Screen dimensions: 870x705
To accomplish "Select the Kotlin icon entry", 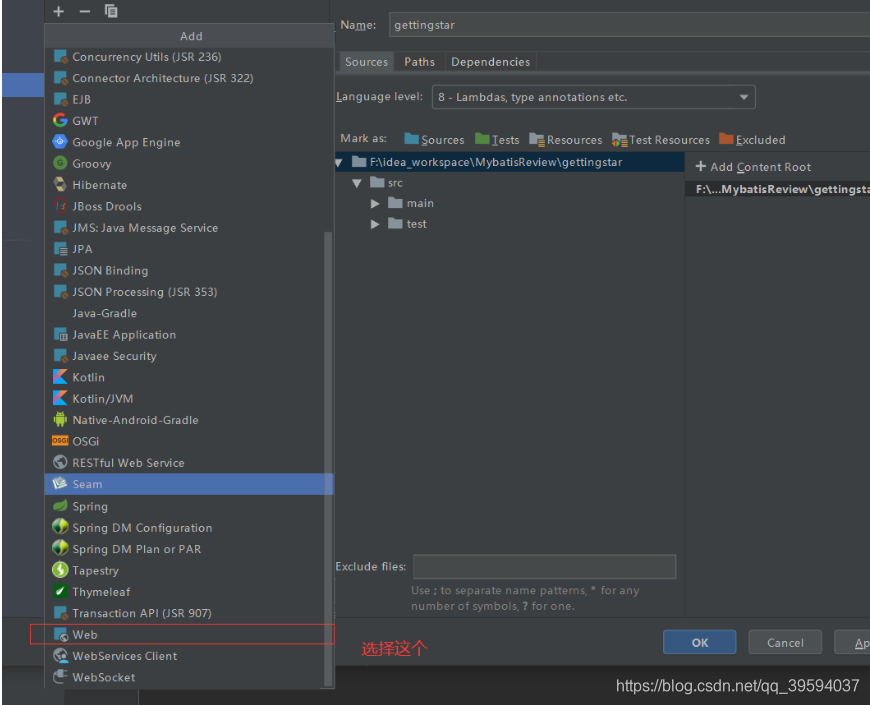I will 60,377.
